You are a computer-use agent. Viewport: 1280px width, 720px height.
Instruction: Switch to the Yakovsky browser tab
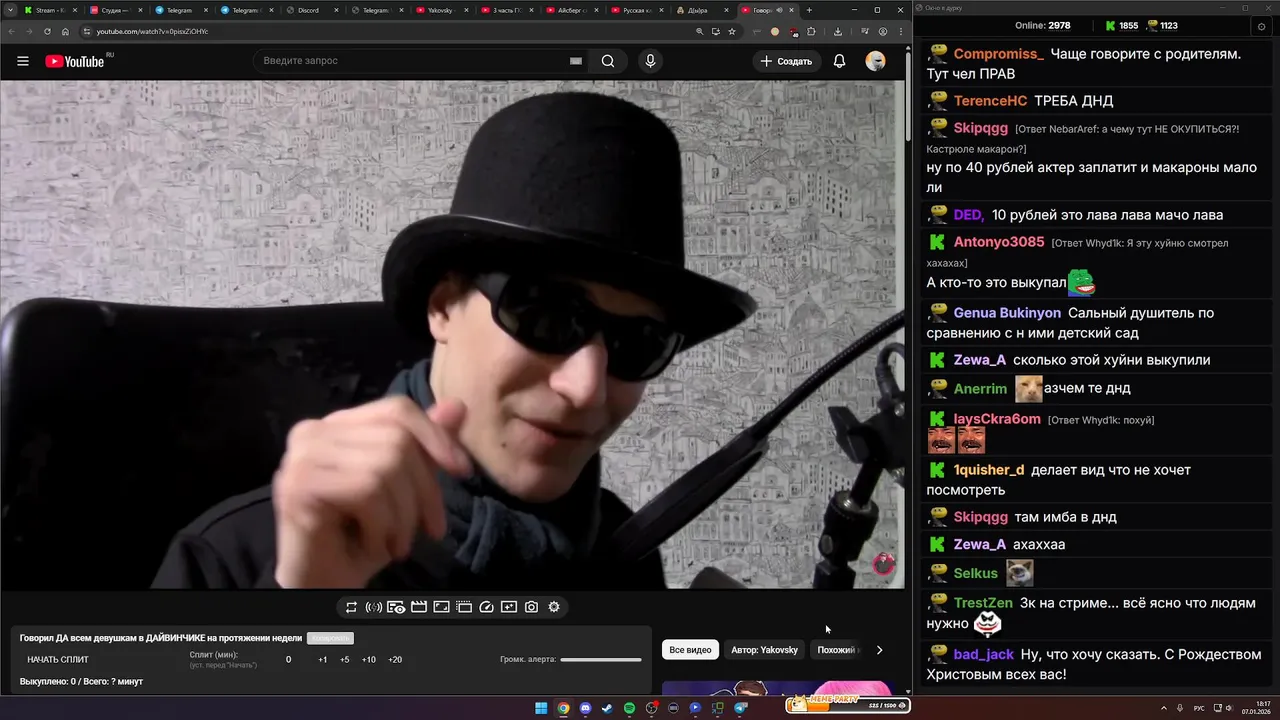click(440, 10)
